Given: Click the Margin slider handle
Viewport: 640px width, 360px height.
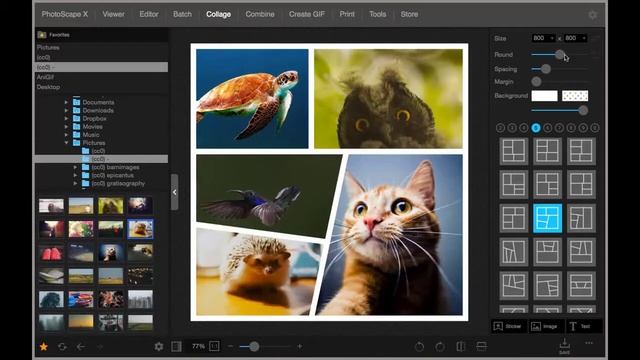Looking at the screenshot, I should pyautogui.click(x=536, y=82).
